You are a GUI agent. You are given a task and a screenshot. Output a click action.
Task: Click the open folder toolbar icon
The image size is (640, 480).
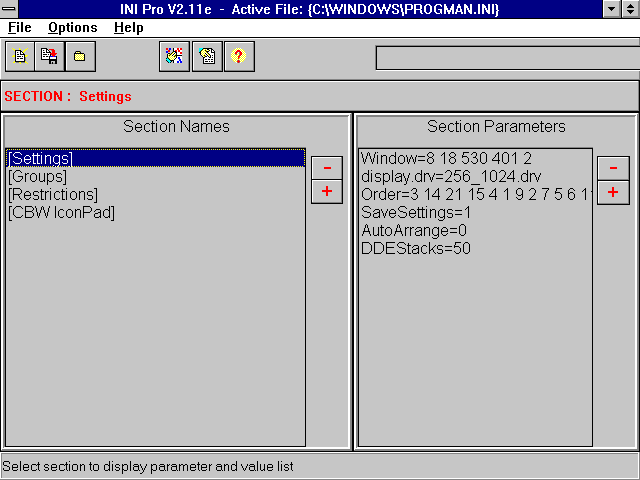pyautogui.click(x=79, y=57)
